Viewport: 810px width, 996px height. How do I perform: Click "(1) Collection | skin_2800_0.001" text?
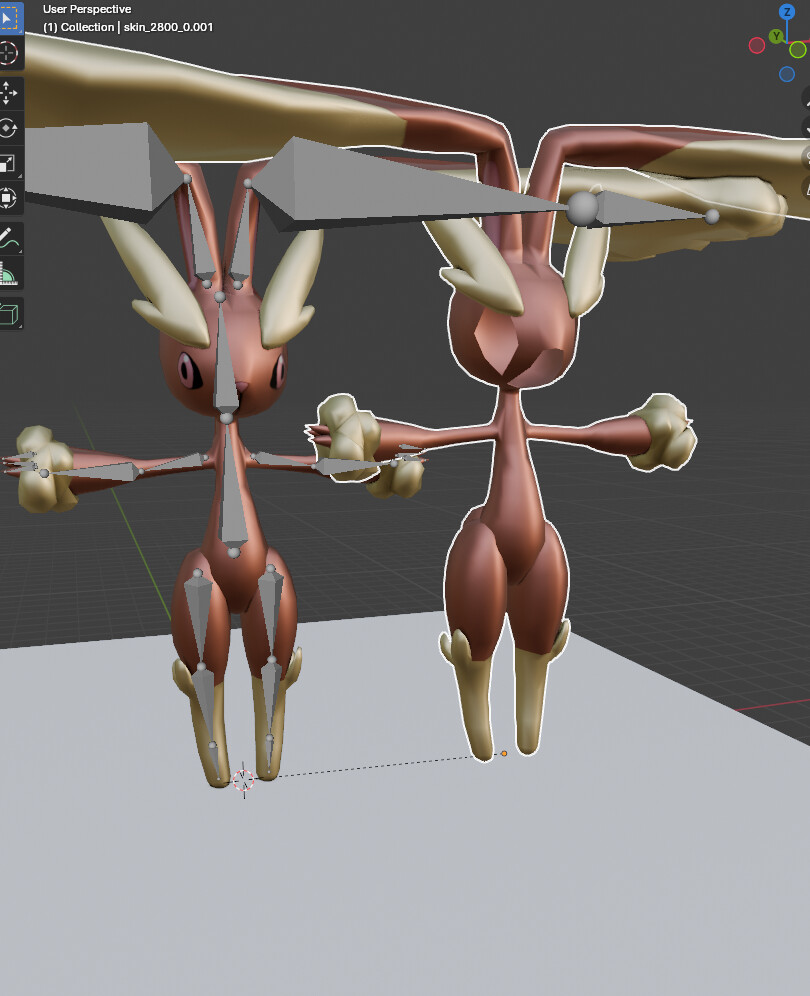pos(128,27)
